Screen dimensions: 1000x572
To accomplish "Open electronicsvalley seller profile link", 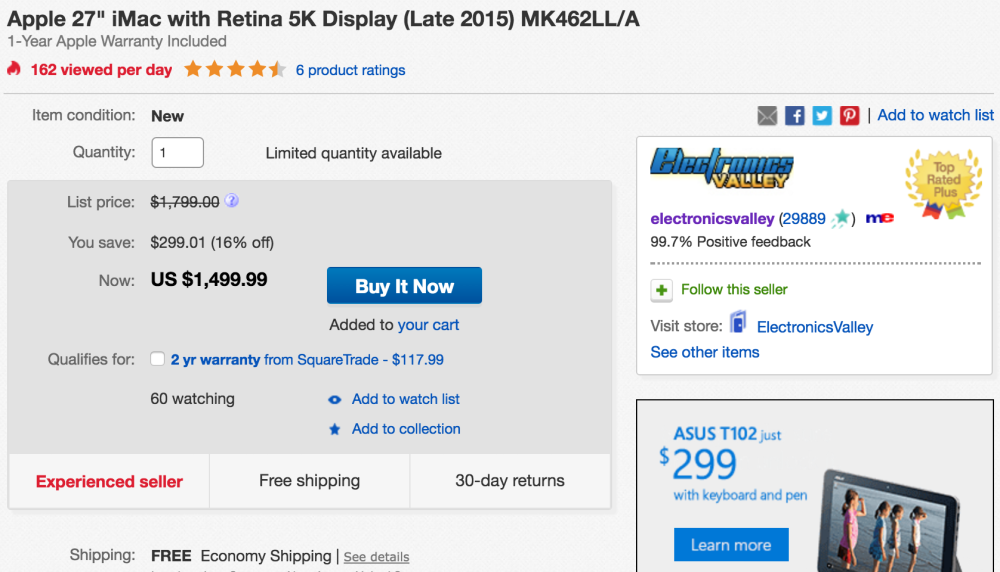I will coord(712,218).
